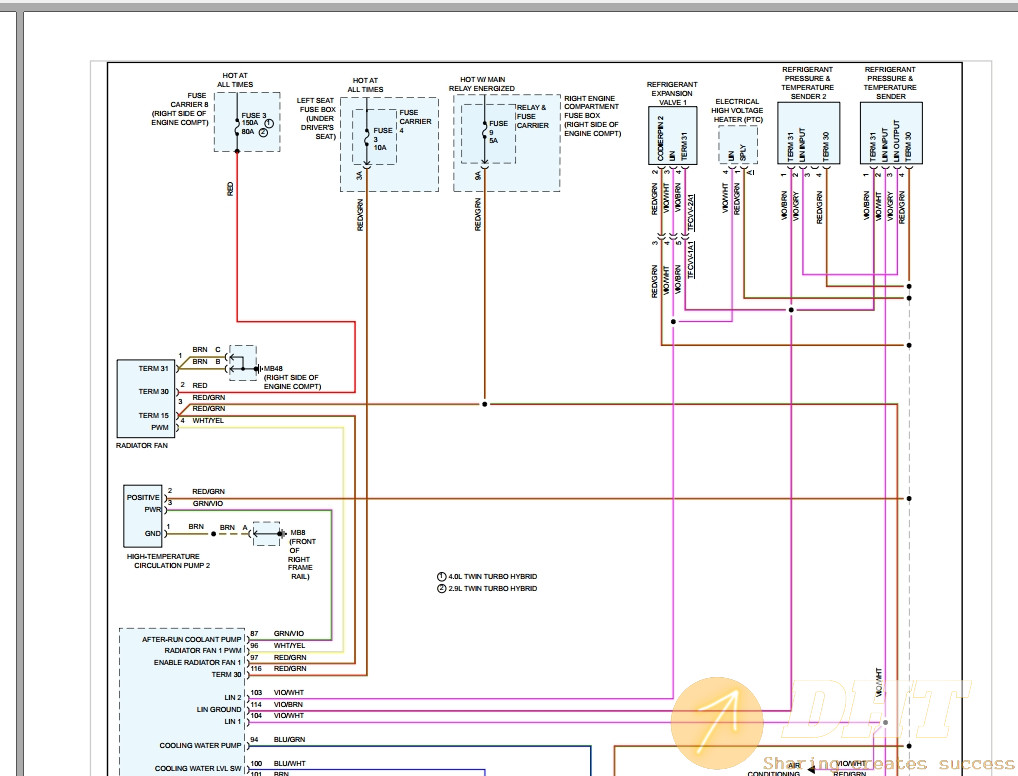Click "TERM 15" in the radiator fan box
Screen dimensions: 1018x776
153,416
